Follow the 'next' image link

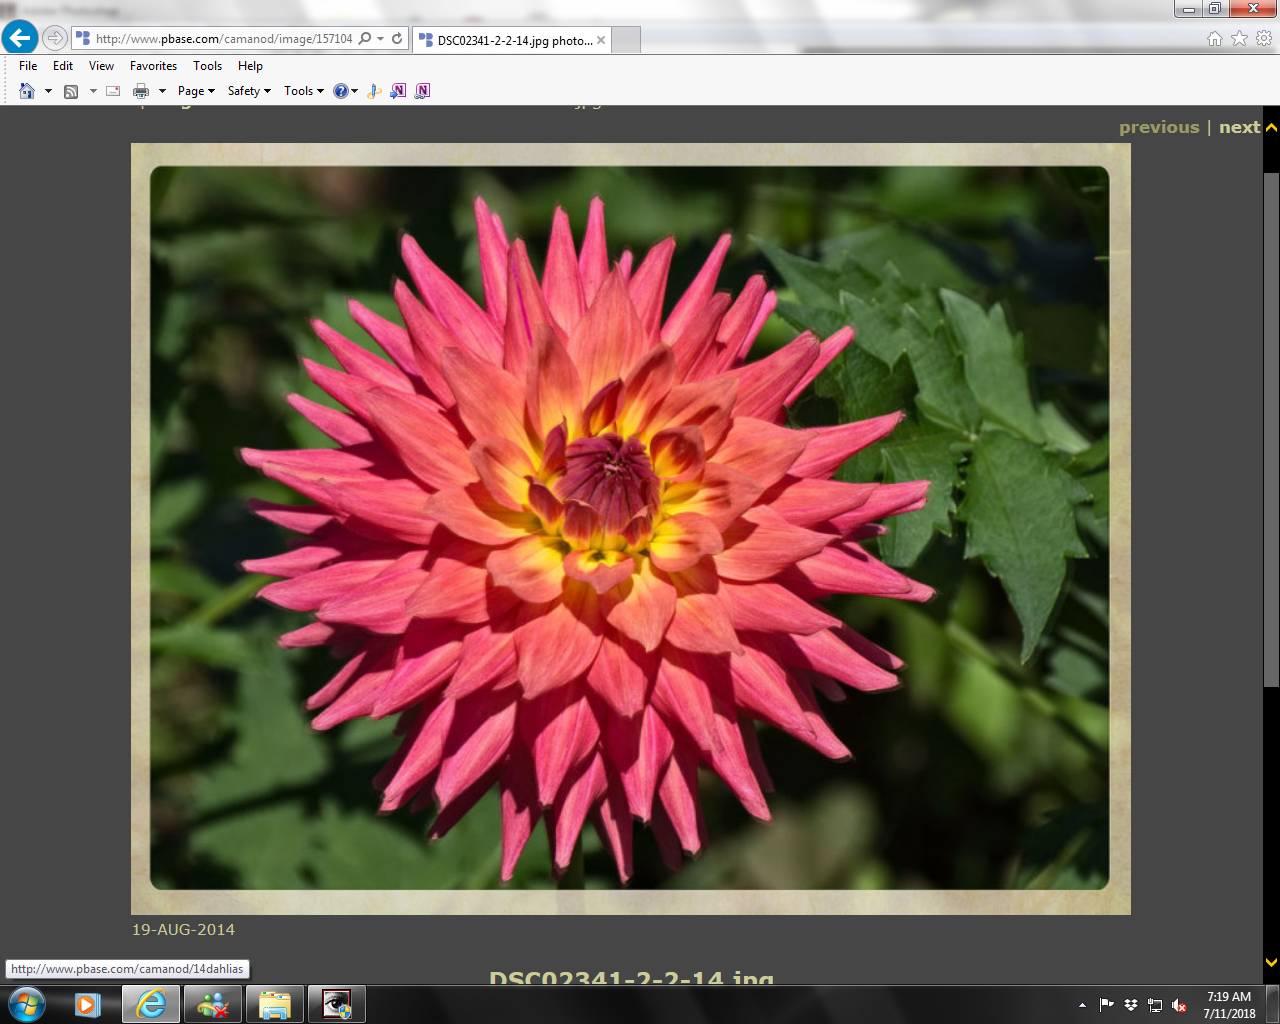(1239, 127)
